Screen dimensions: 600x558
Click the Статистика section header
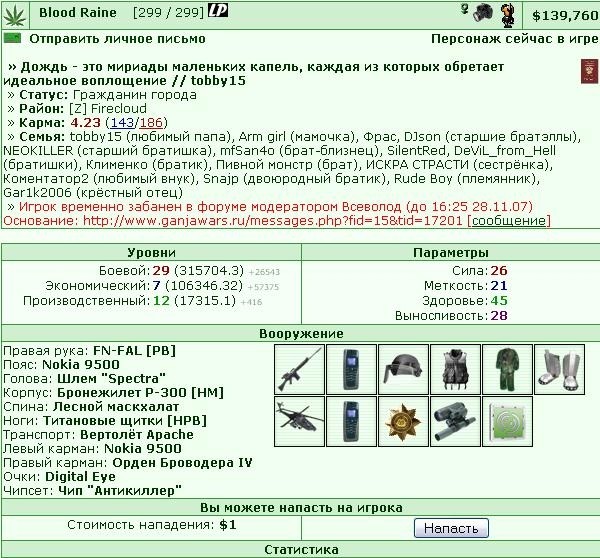point(301,550)
